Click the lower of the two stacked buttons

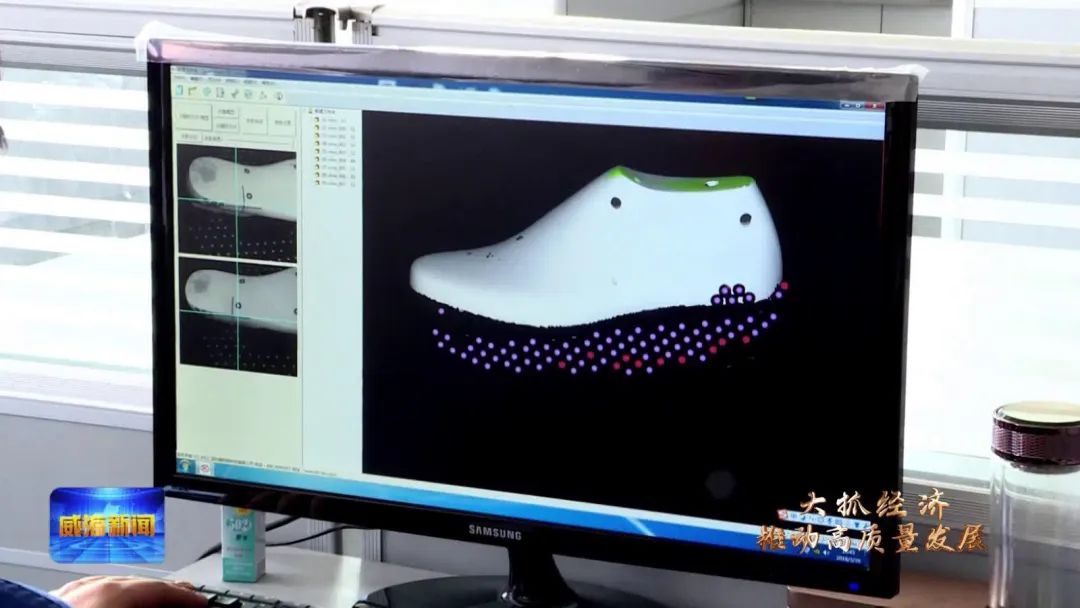pos(226,125)
